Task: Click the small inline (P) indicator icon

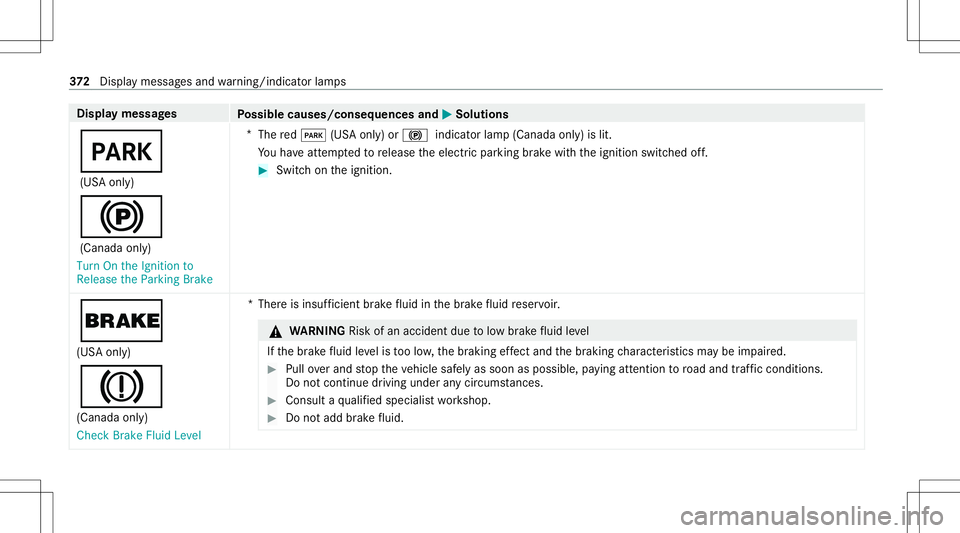Action: [415, 135]
